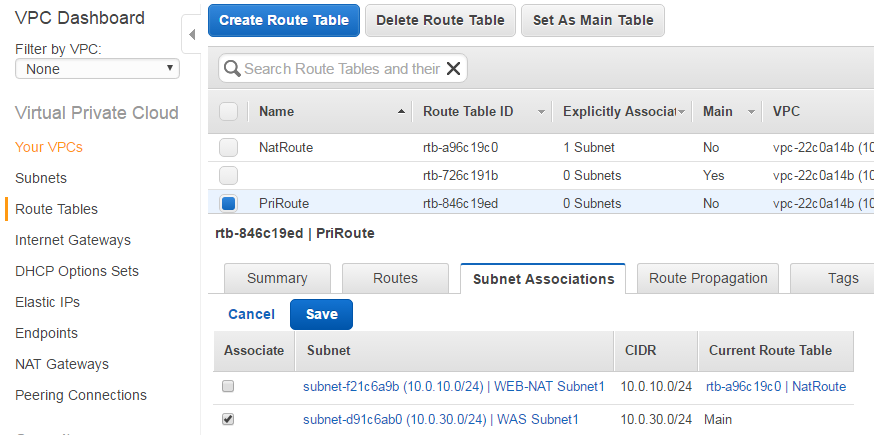Screen dimensions: 874x435
Task: Open Route Table ID column dropdown
Action: coord(541,111)
